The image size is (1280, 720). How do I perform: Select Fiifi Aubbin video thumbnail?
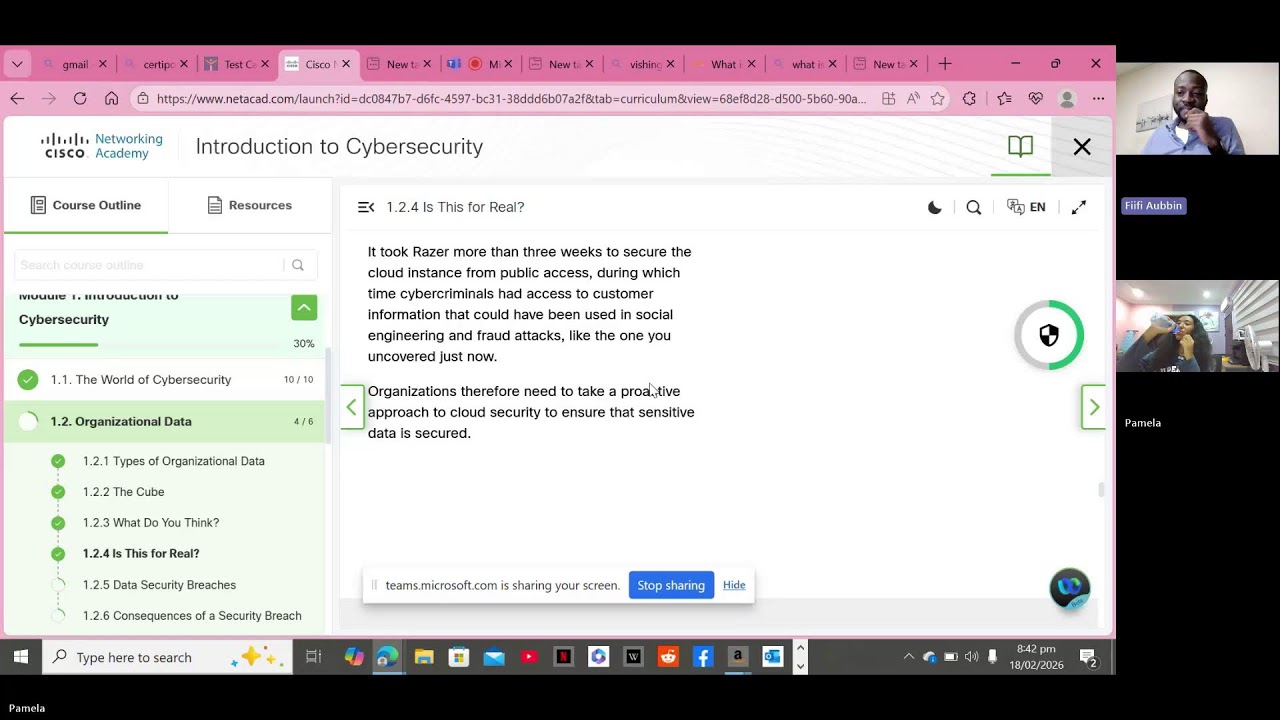point(1198,111)
